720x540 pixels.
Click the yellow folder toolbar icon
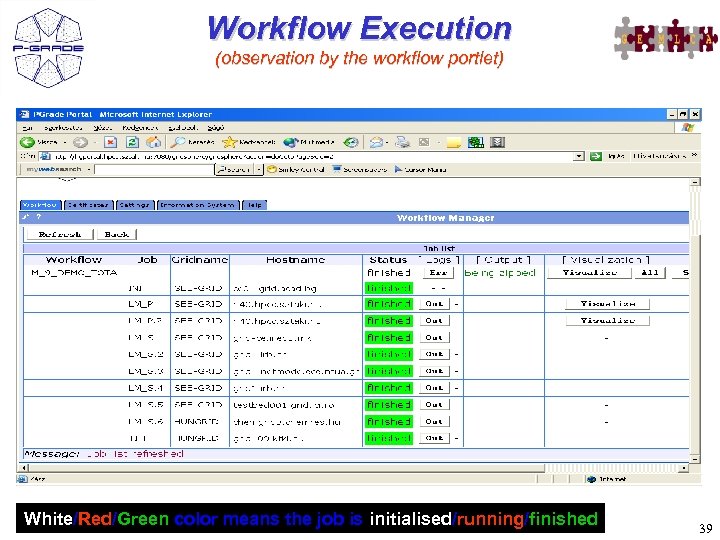point(453,143)
